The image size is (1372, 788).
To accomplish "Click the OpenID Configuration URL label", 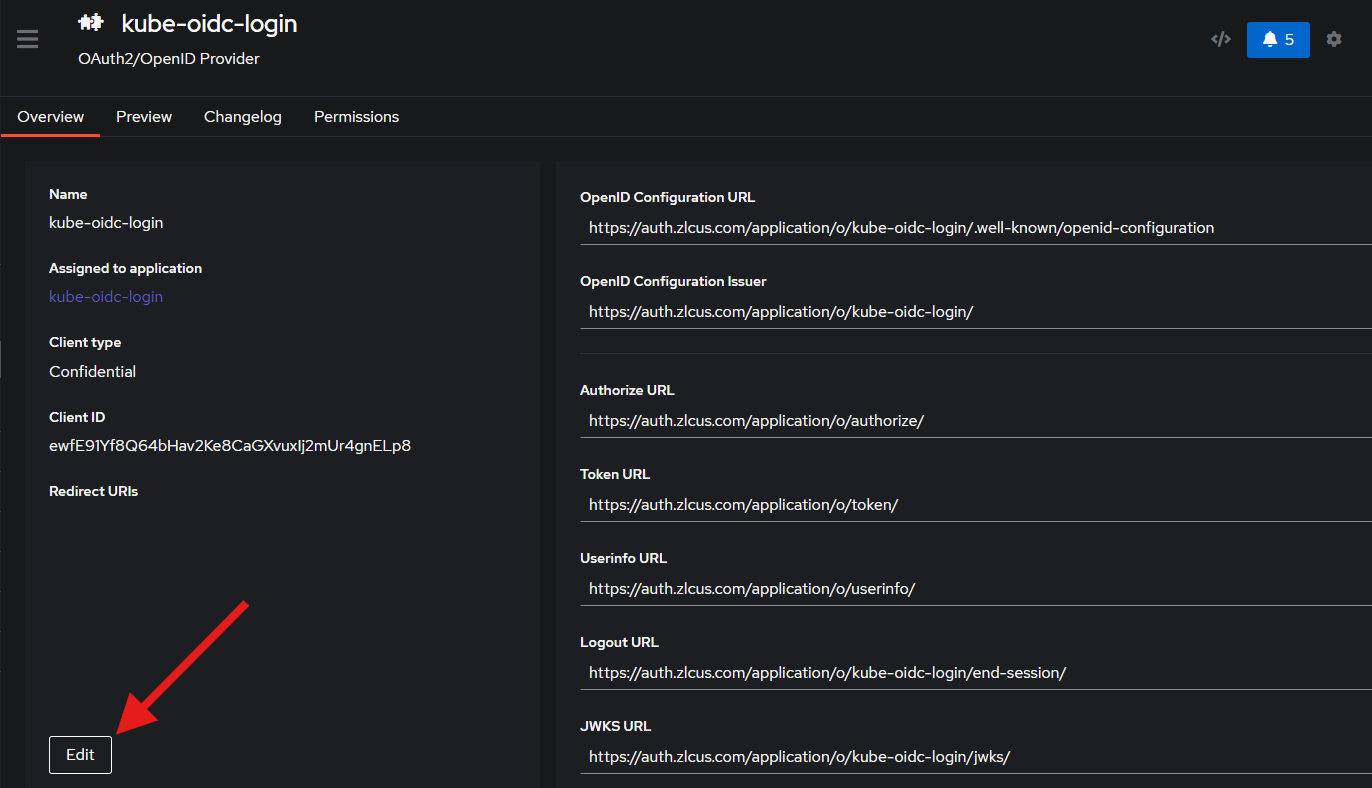I will tap(667, 197).
